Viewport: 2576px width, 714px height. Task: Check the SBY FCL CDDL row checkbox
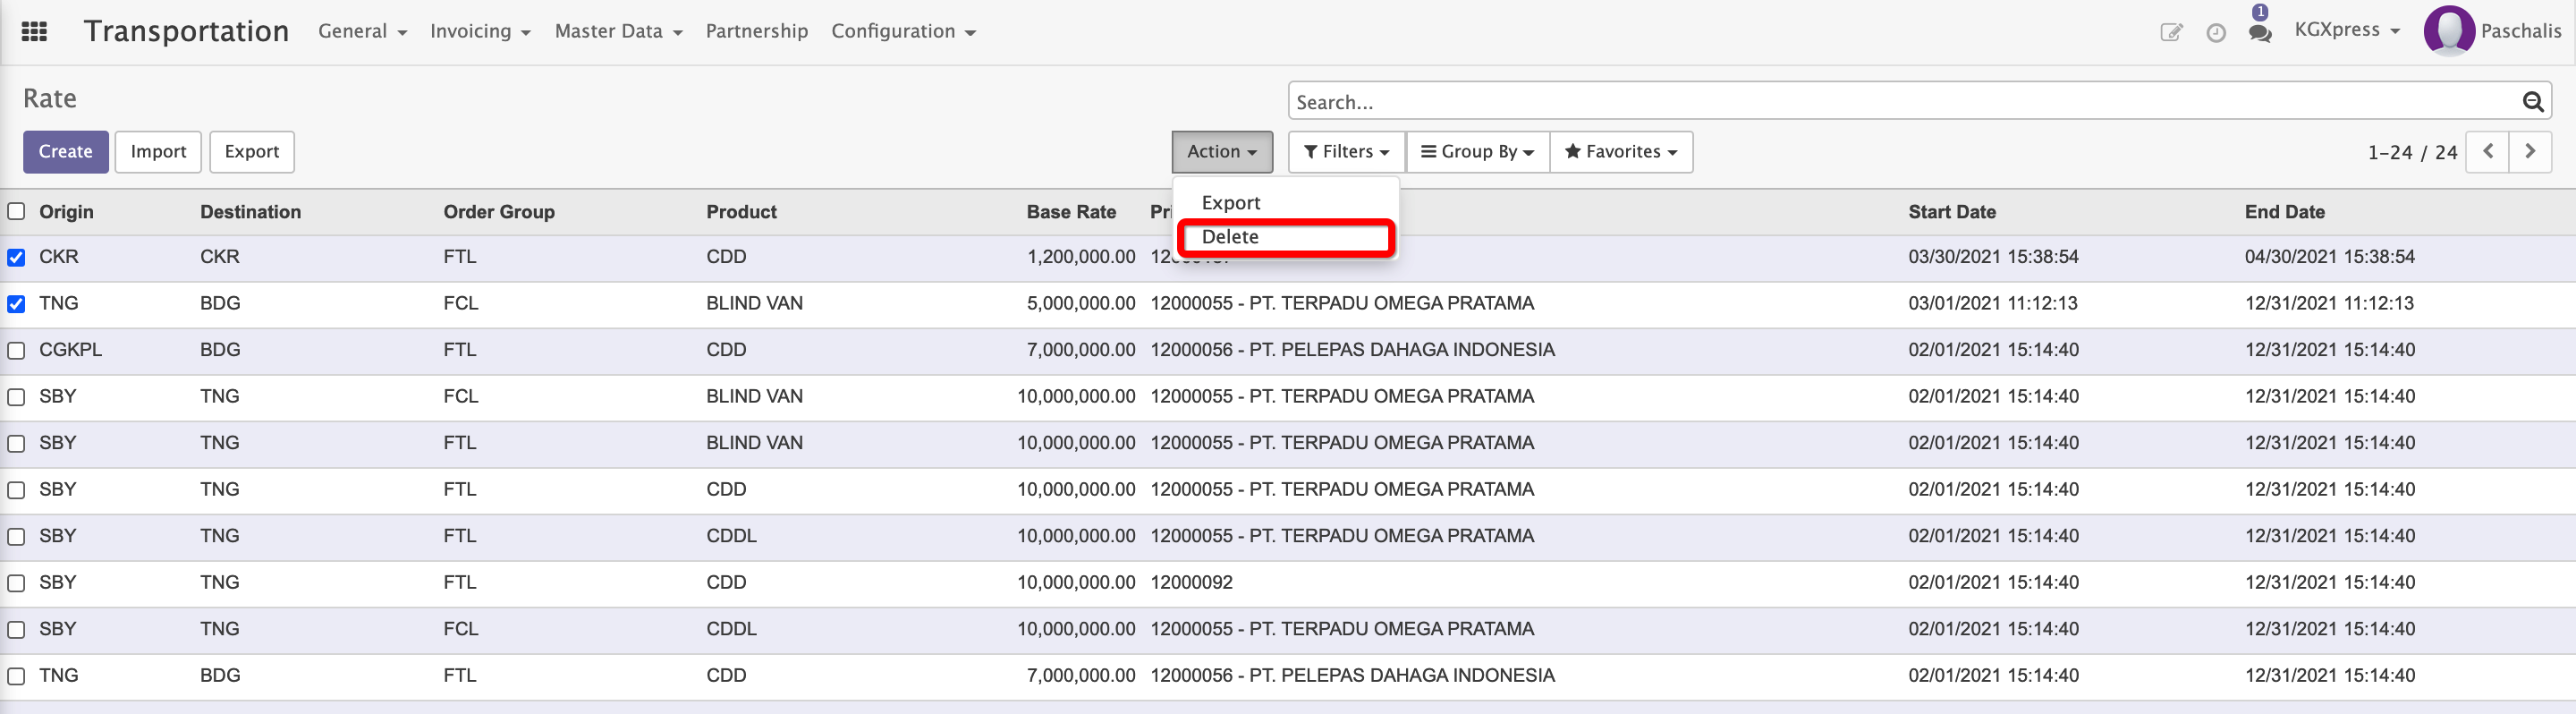point(16,630)
